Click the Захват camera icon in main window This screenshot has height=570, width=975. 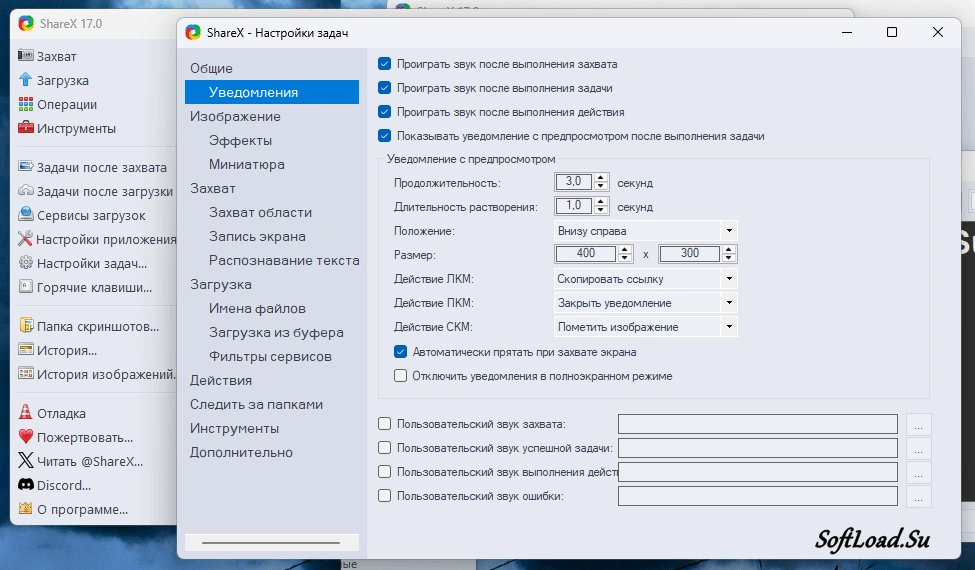click(25, 56)
